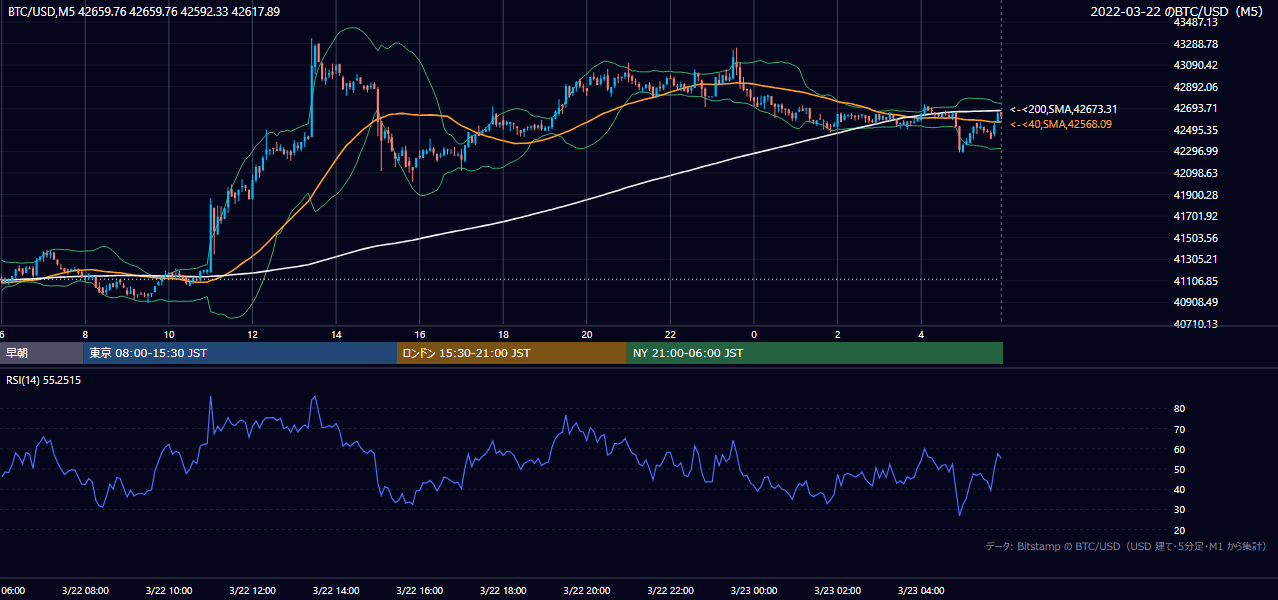
Task: Click the RSI axis level 20
Action: pyautogui.click(x=1179, y=530)
